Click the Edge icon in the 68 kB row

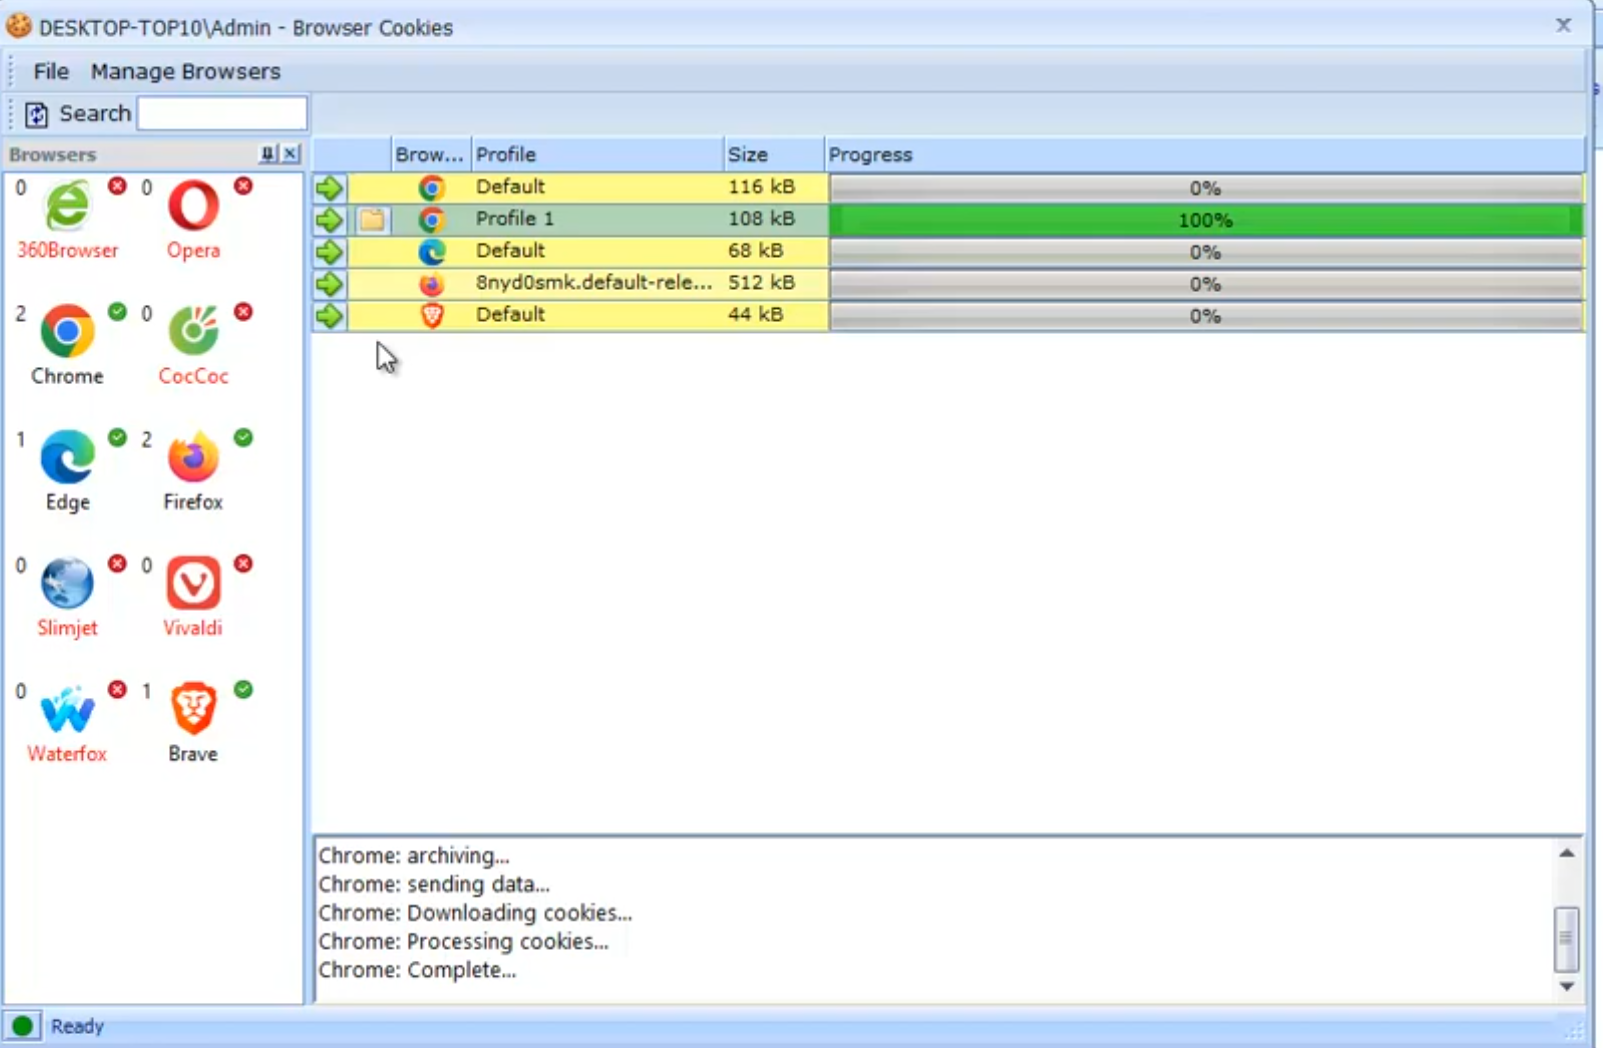point(431,252)
